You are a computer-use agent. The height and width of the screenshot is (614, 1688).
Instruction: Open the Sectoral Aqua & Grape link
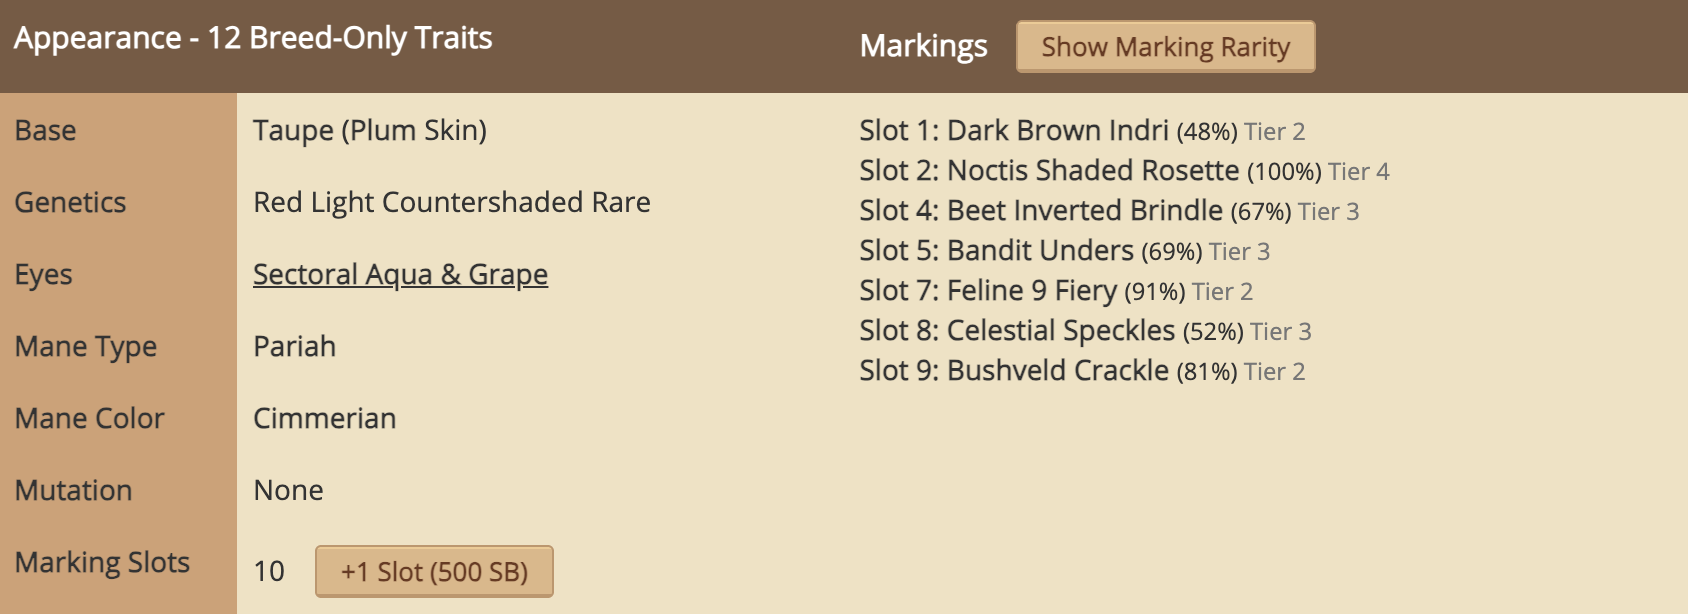(400, 274)
